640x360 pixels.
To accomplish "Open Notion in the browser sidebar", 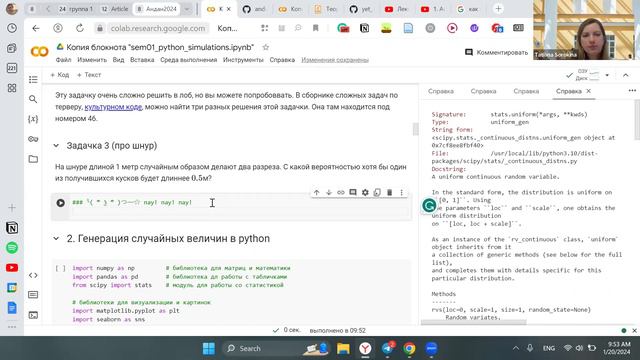I will (x=12, y=228).
